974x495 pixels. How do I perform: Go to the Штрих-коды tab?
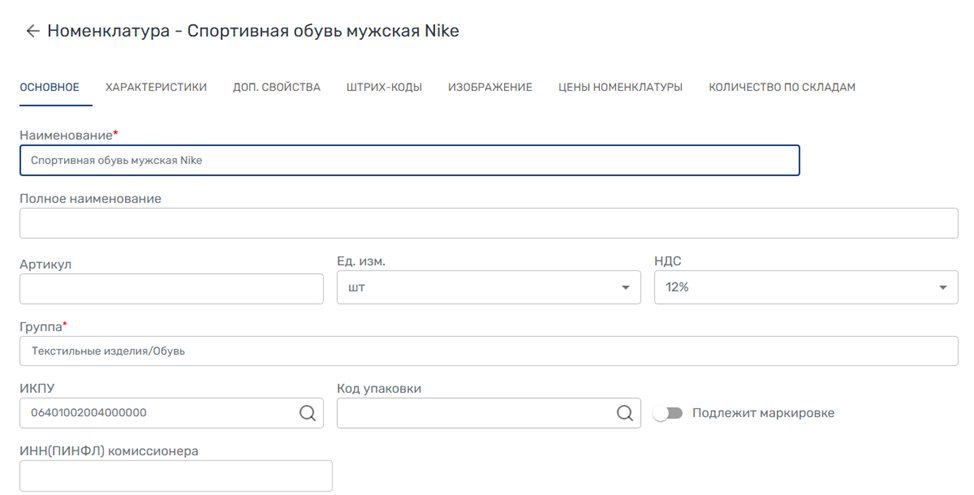[x=384, y=88]
